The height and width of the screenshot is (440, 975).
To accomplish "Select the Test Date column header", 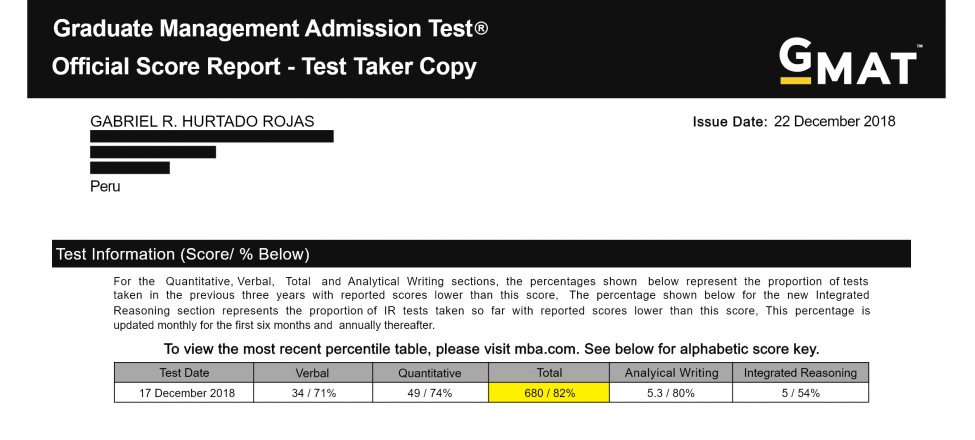I will click(183, 373).
